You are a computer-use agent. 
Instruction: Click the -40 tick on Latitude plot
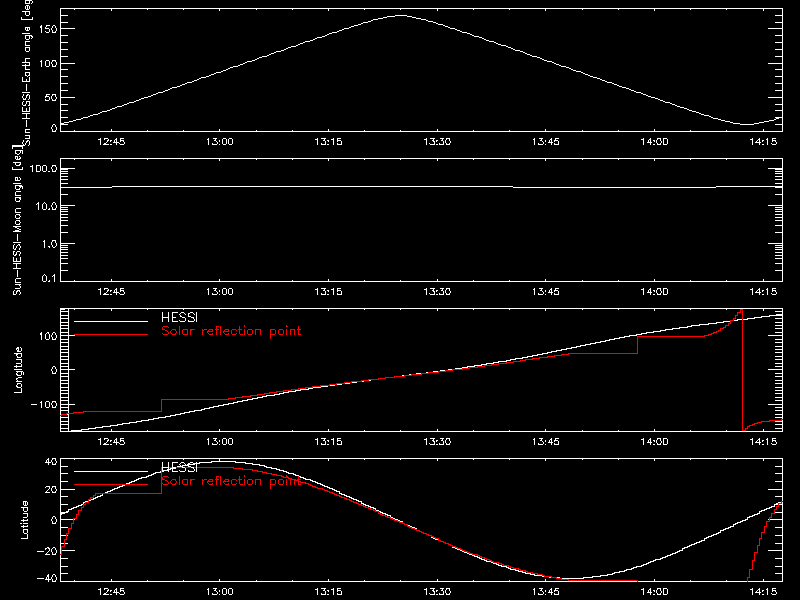47,578
